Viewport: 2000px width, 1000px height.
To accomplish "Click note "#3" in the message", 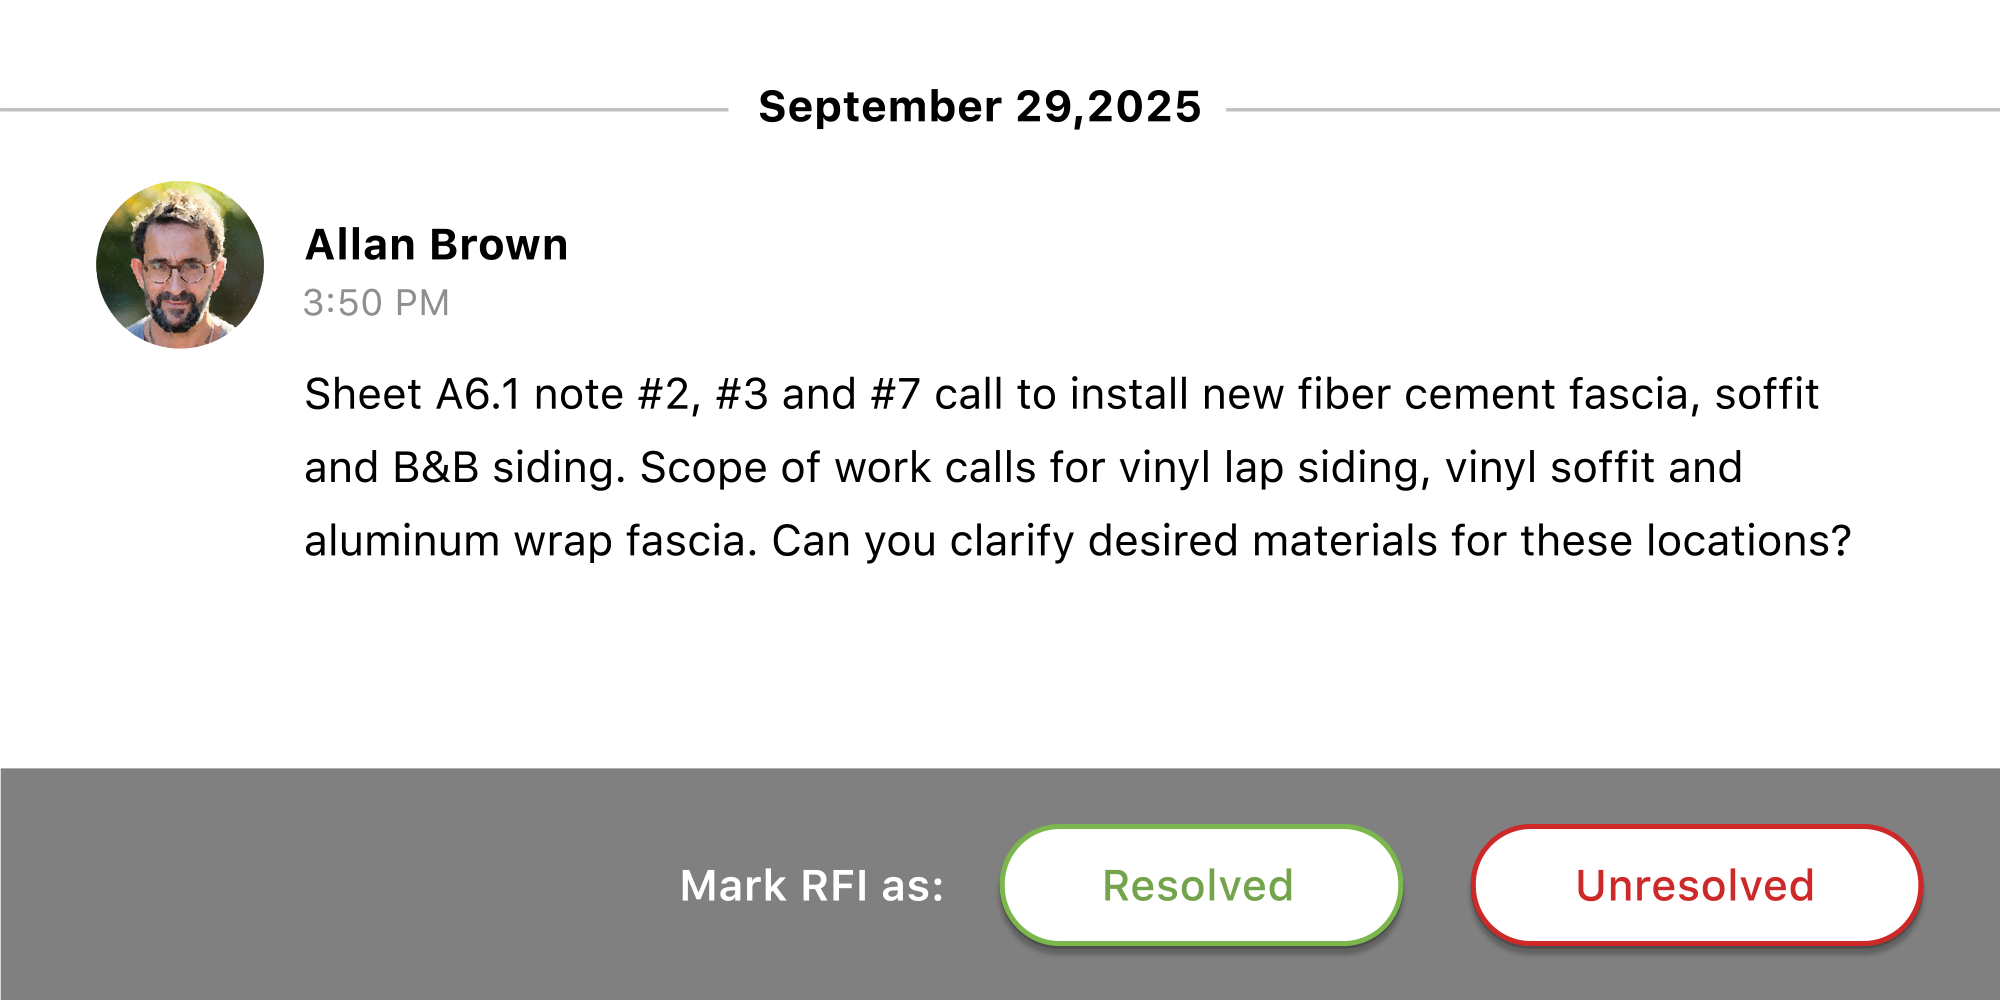I will tap(742, 395).
